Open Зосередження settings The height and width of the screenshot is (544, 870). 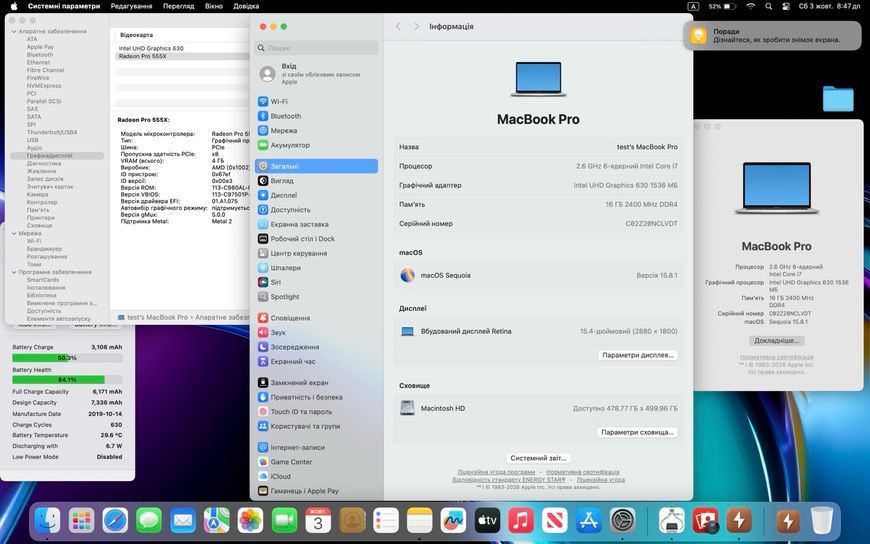click(316, 347)
